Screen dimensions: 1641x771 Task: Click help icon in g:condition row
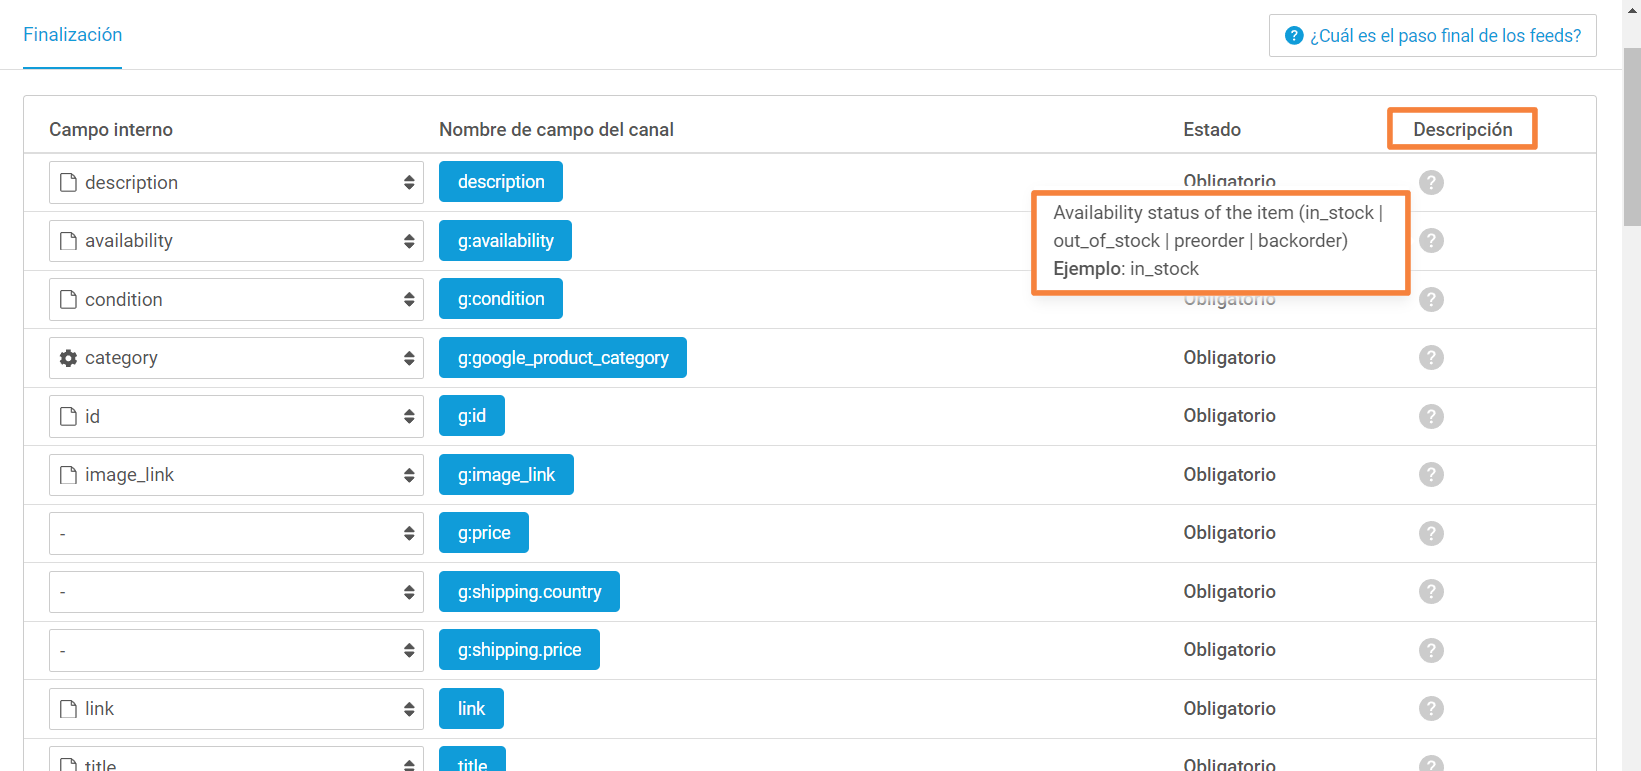tap(1431, 299)
